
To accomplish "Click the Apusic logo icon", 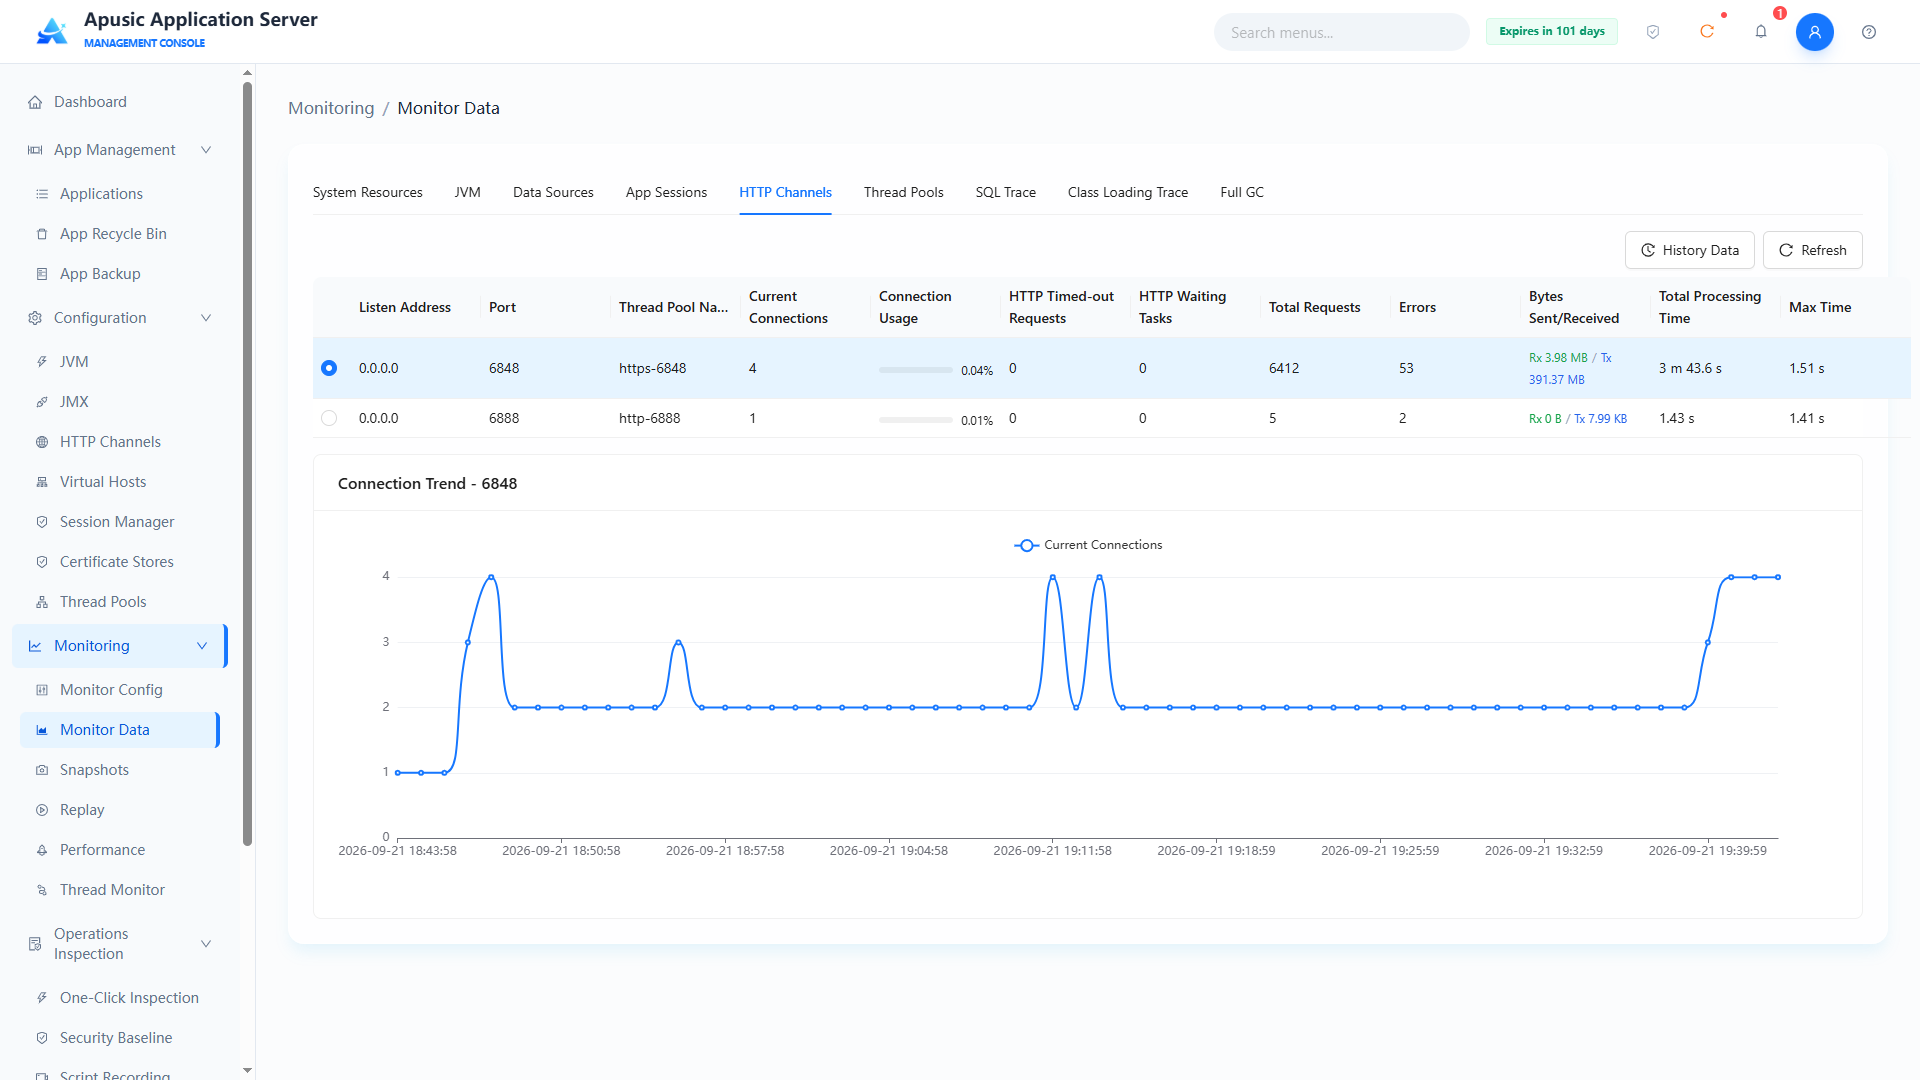I will click(52, 31).
